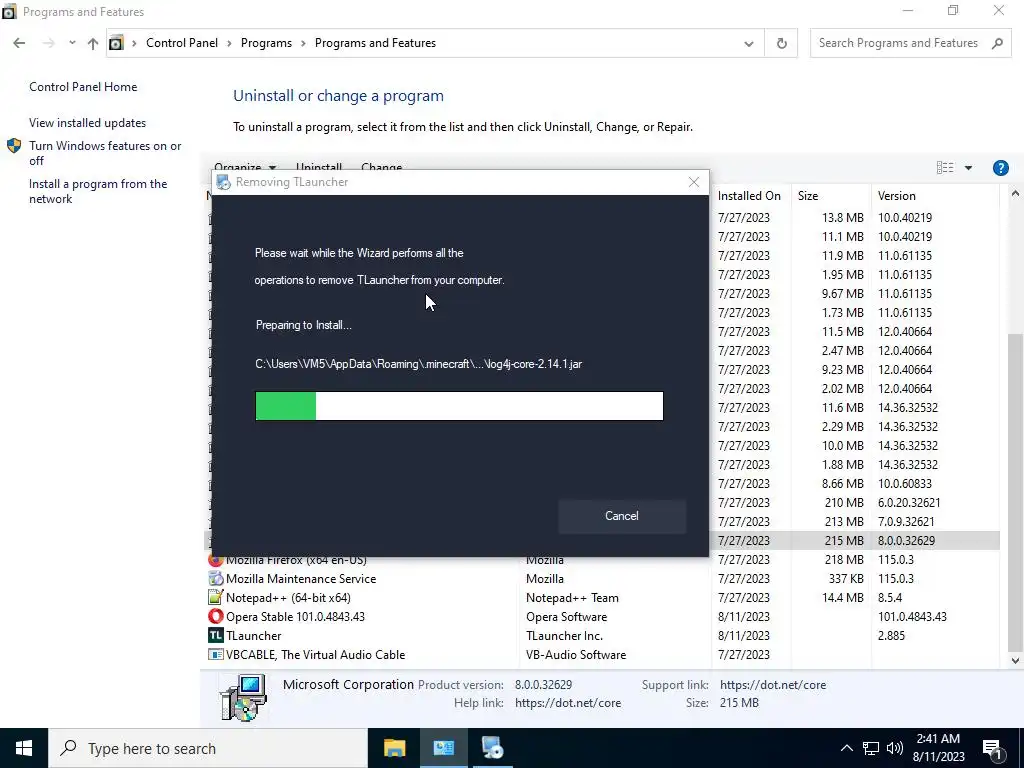The image size is (1024, 768).
Task: Select the Notepad++ program icon
Action: click(216, 598)
